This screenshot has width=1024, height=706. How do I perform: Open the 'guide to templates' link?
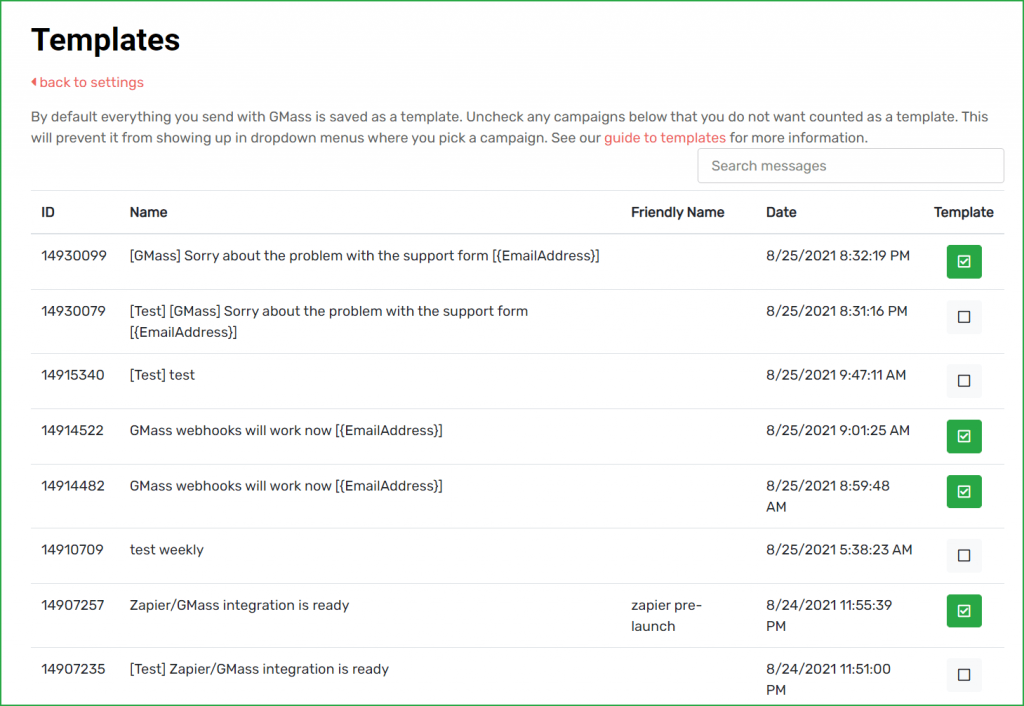[x=664, y=137]
